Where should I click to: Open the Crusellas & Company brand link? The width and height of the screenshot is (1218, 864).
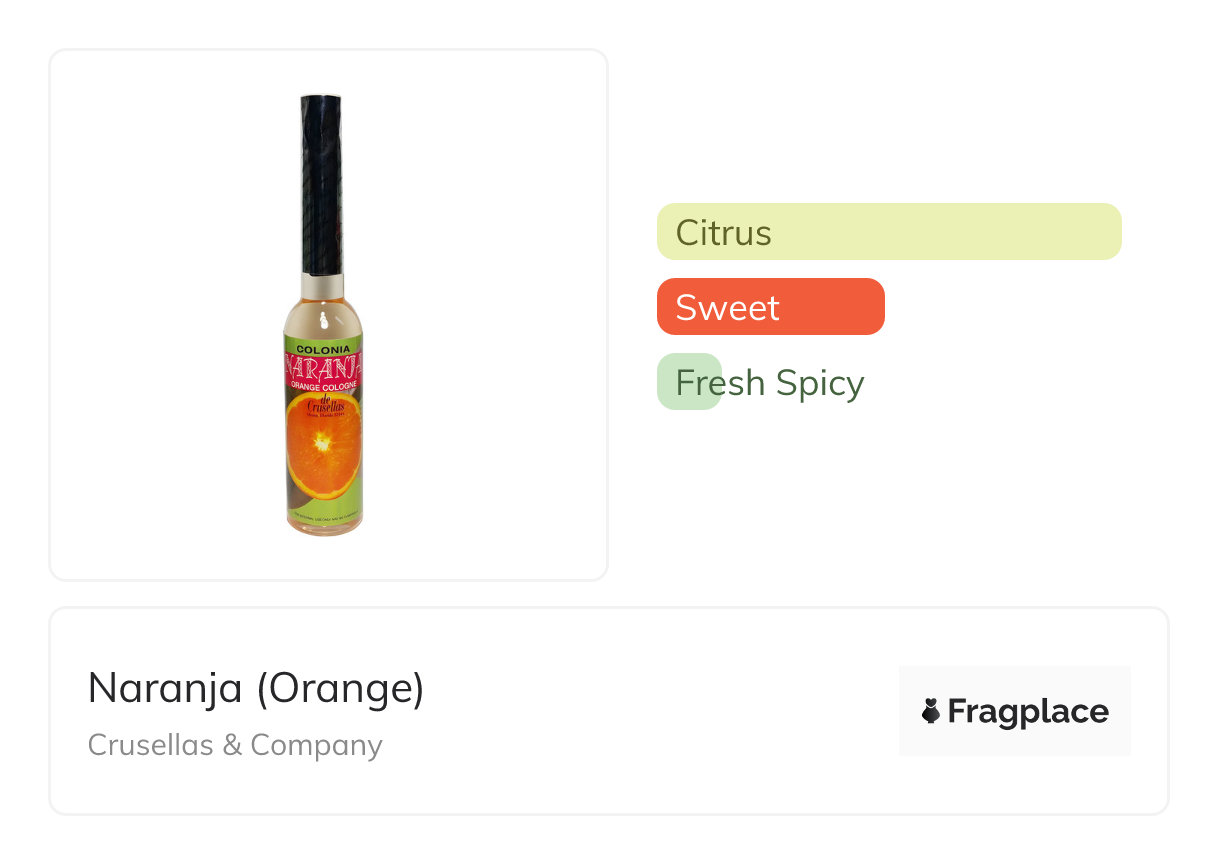(235, 745)
